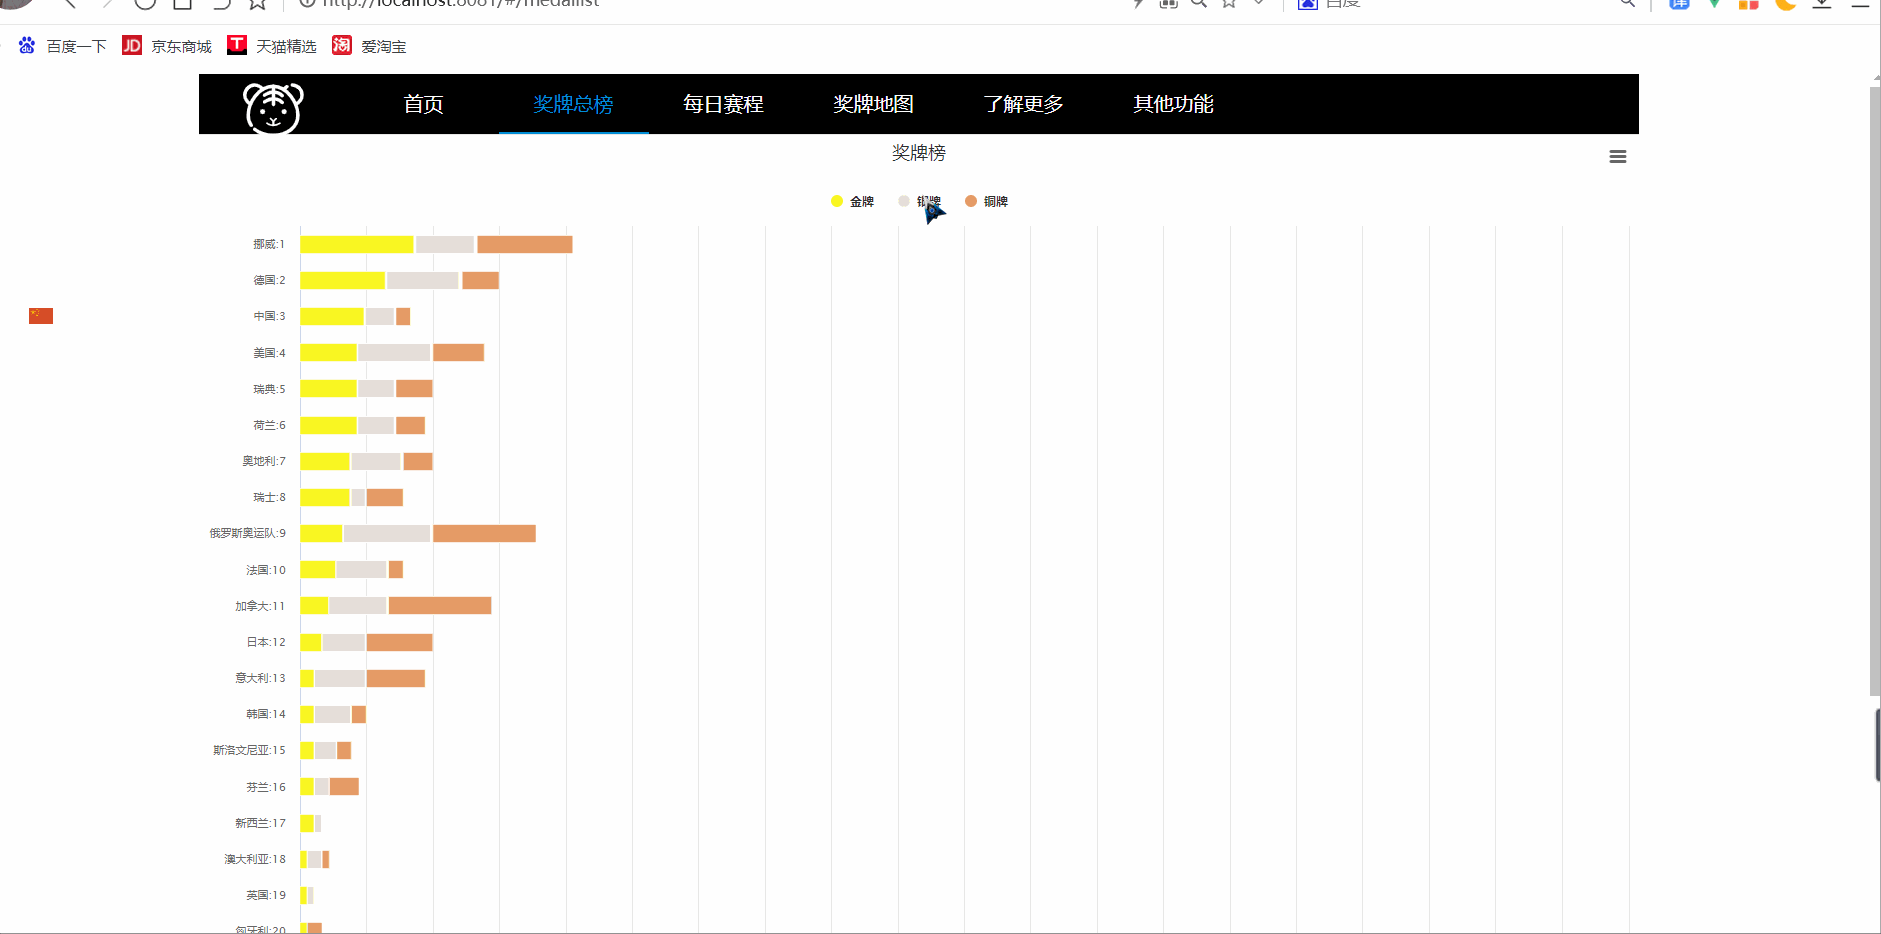Click Canada's orange bronze bar

pyautogui.click(x=440, y=605)
